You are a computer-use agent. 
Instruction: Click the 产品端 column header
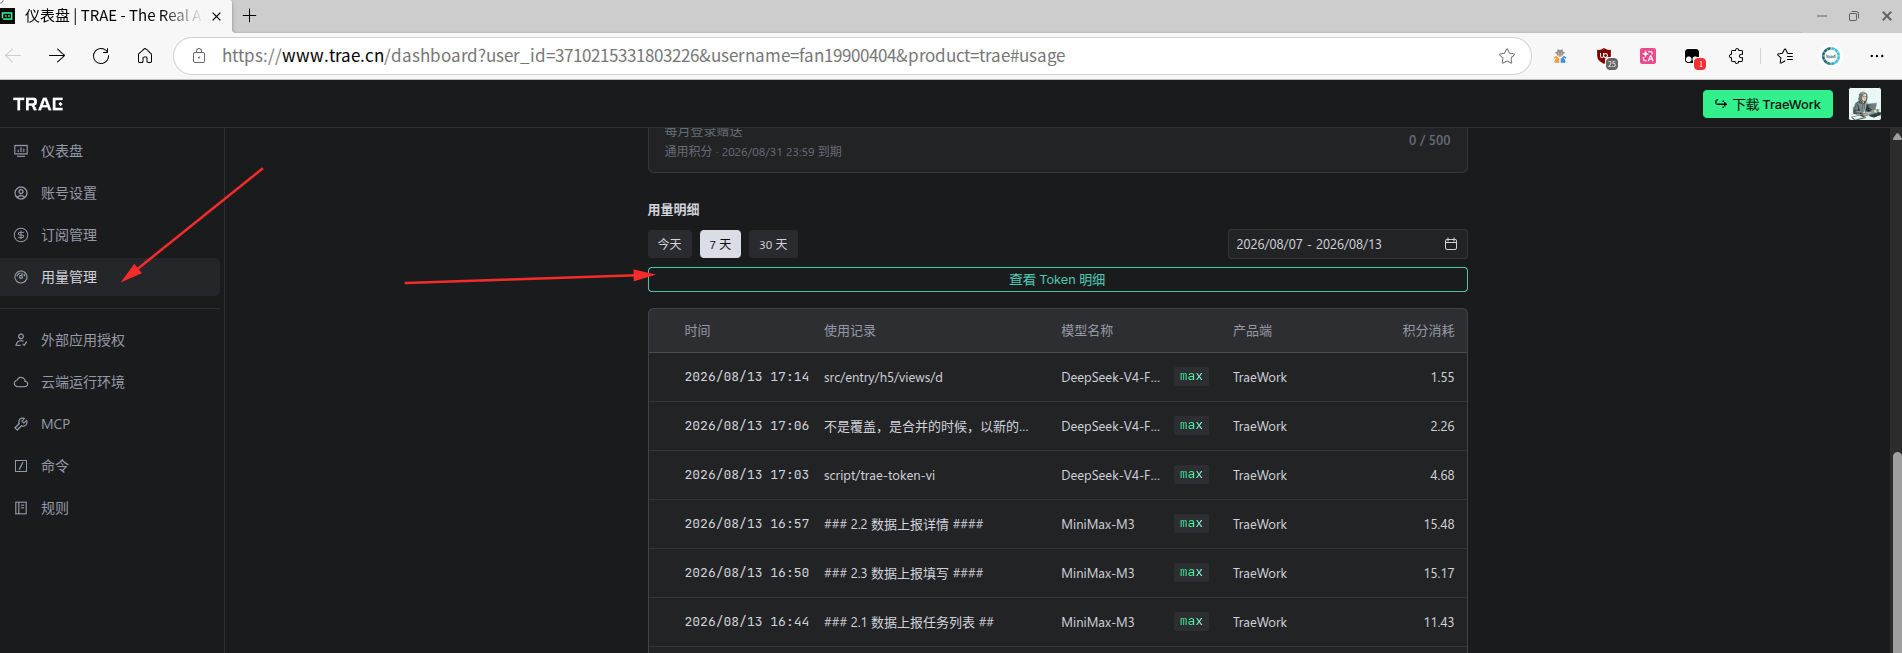pyautogui.click(x=1252, y=331)
